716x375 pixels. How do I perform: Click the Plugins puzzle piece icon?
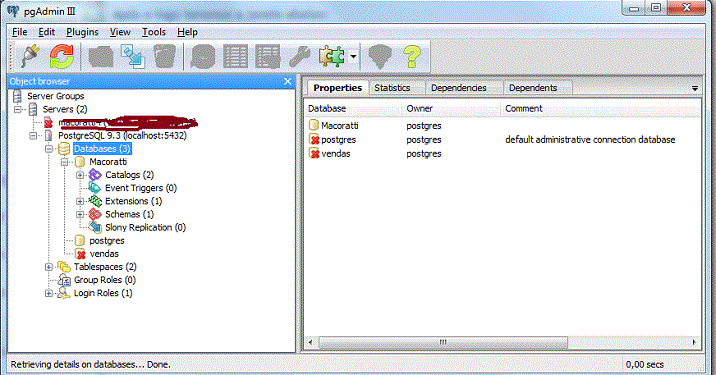tap(332, 57)
